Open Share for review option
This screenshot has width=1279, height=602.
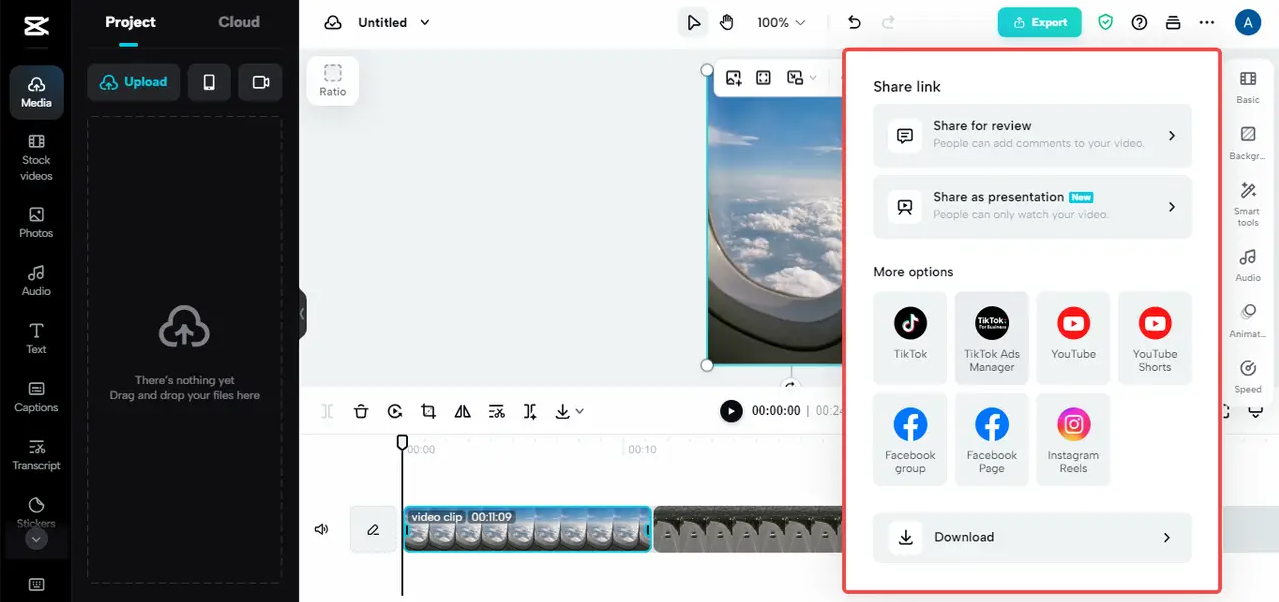point(1032,135)
